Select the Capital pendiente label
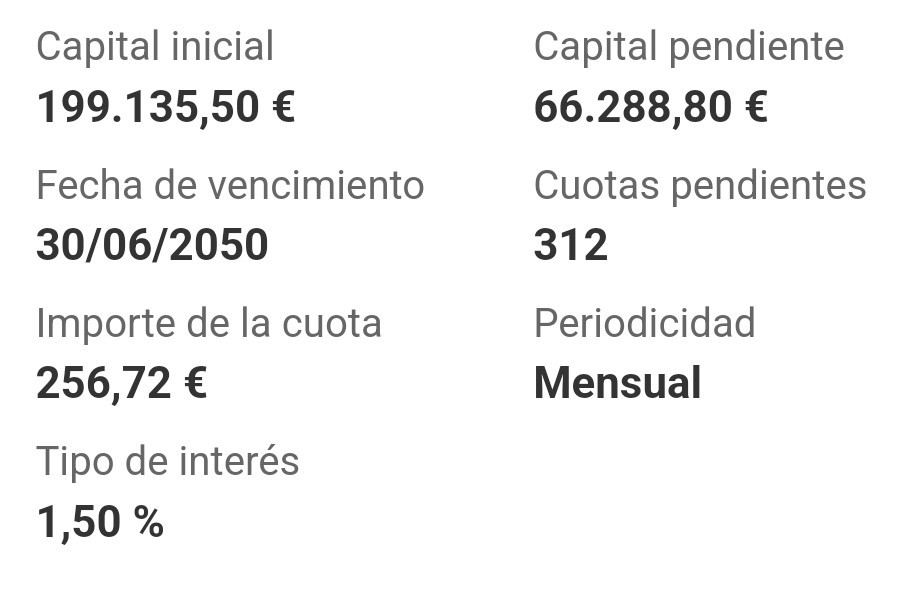 pyautogui.click(x=689, y=46)
